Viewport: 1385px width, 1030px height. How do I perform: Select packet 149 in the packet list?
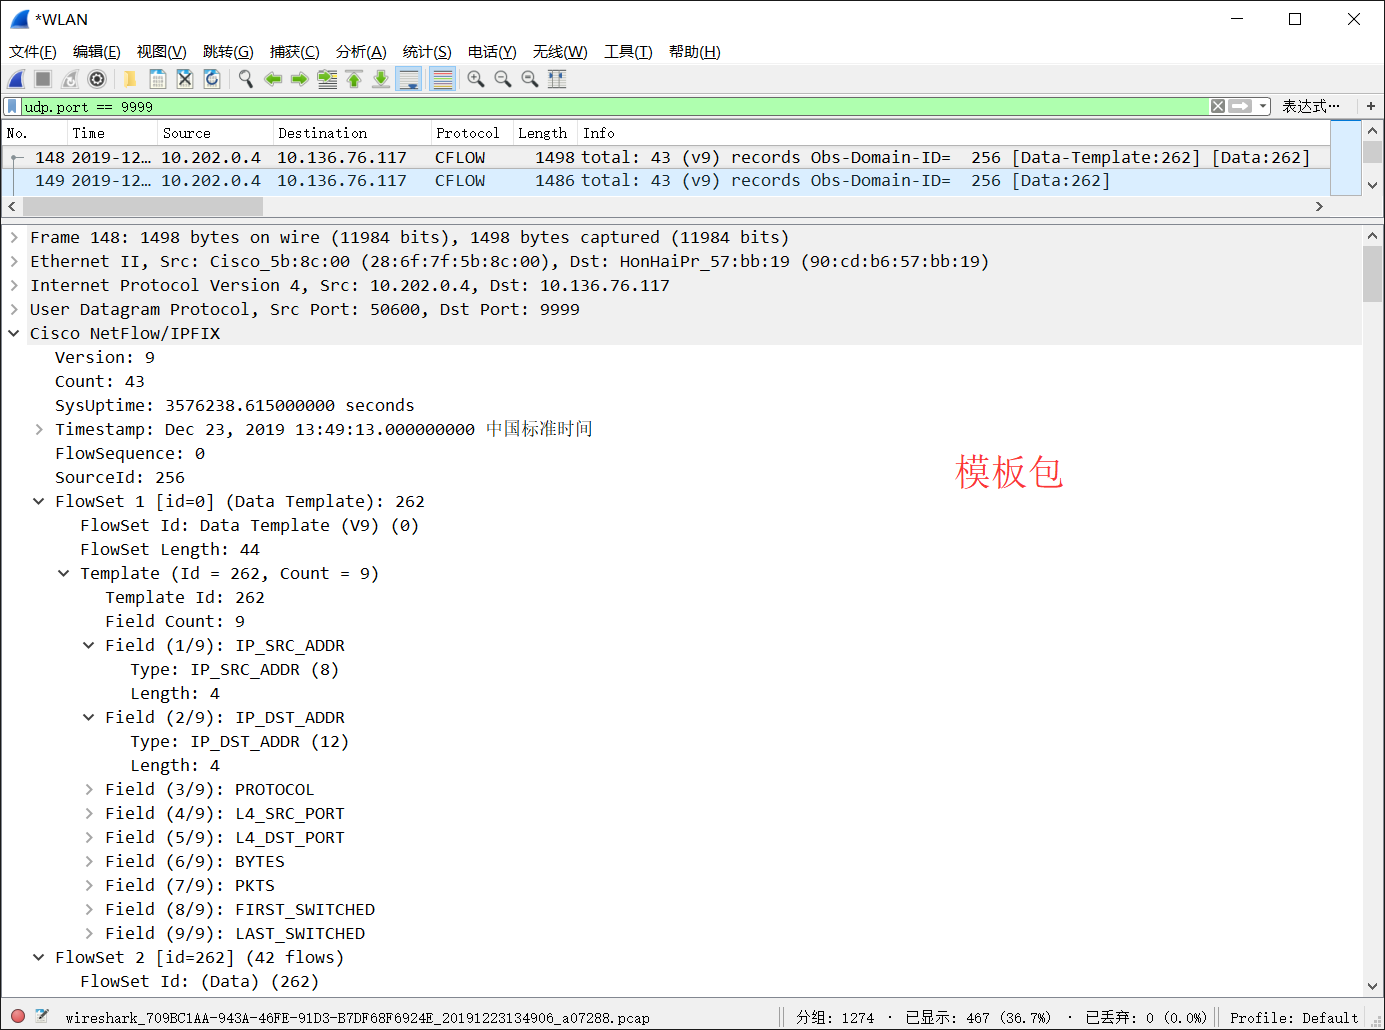(400, 181)
